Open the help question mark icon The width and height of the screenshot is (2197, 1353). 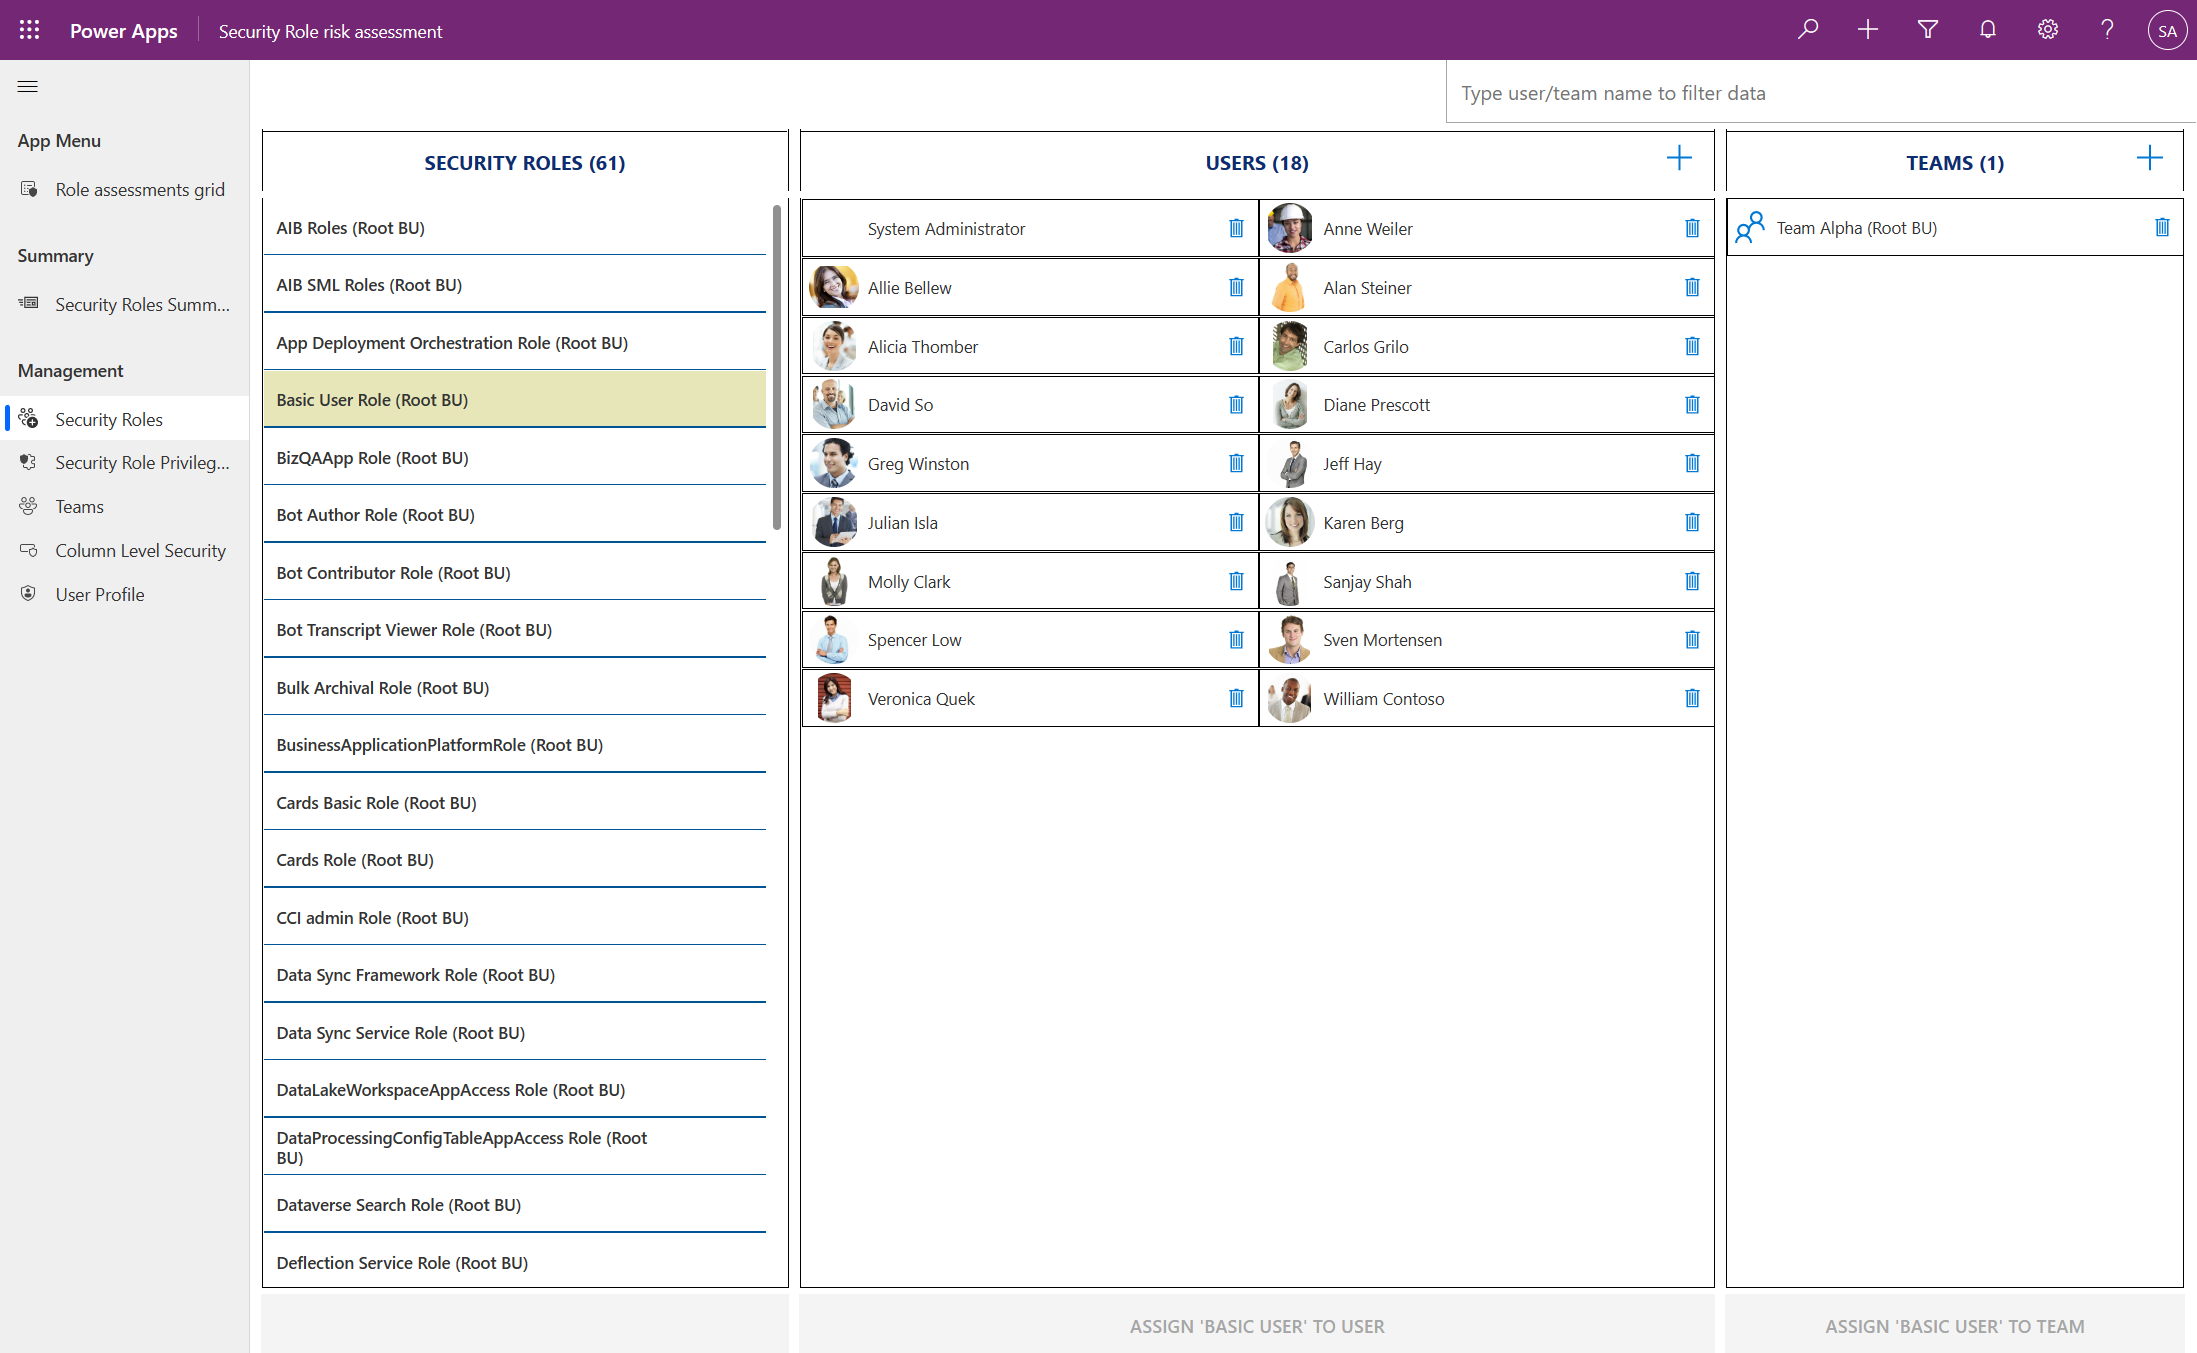coord(2106,30)
